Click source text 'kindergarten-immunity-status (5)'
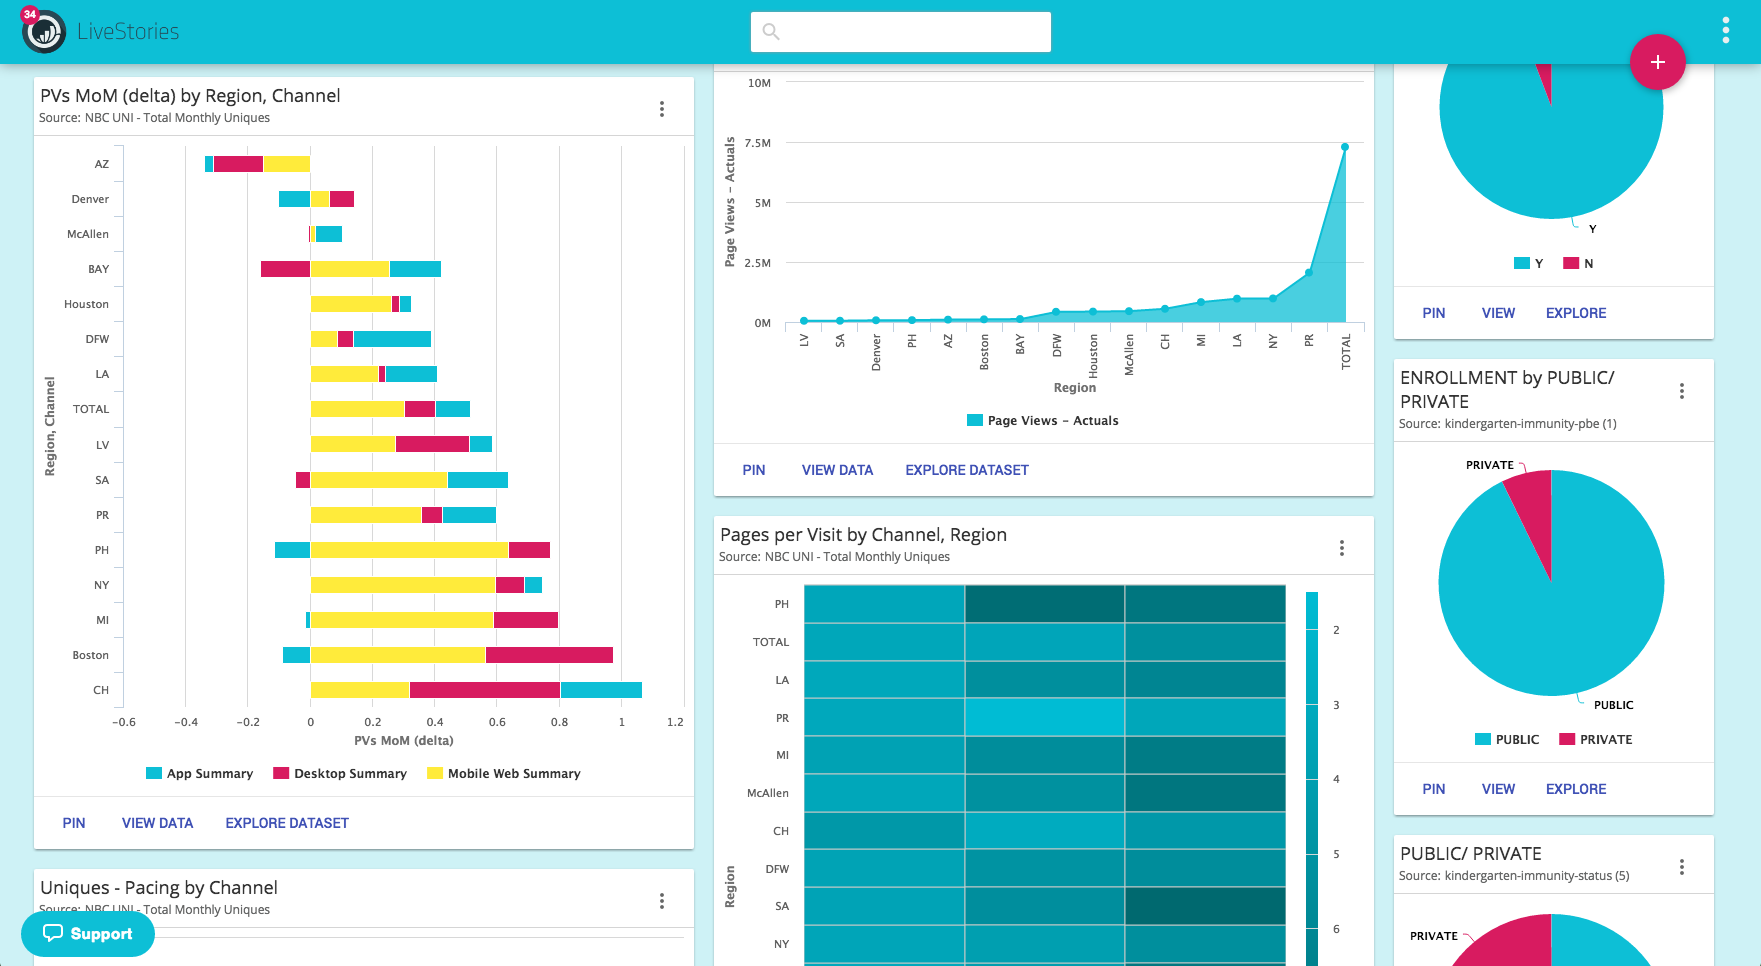The image size is (1761, 966). pyautogui.click(x=1537, y=876)
